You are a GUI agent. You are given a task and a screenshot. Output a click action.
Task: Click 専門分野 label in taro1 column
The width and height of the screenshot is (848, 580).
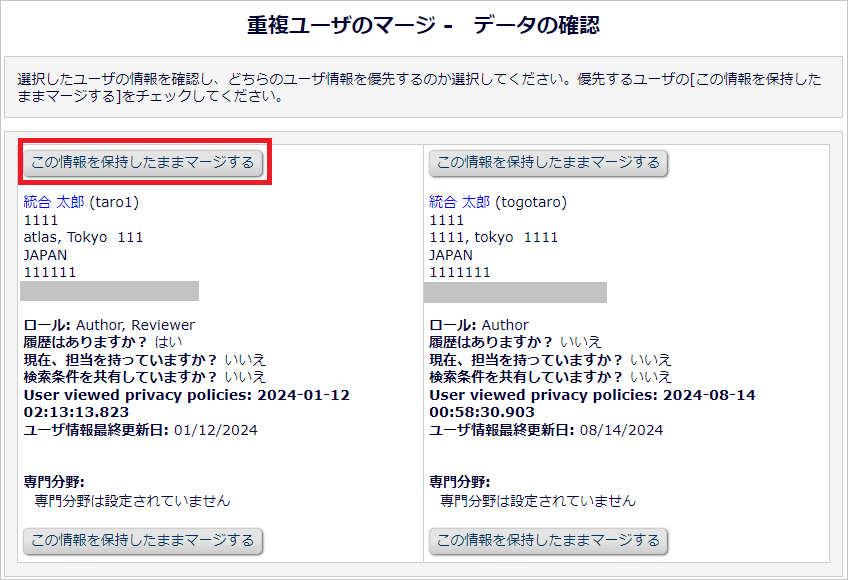point(54,482)
